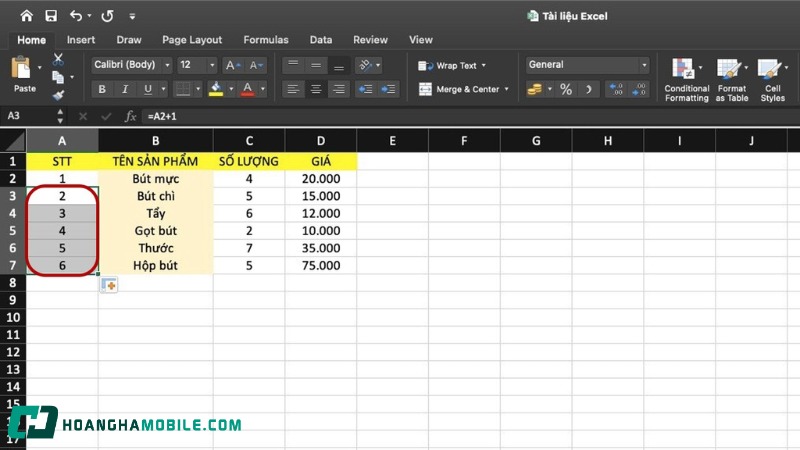This screenshot has height=450, width=800.
Task: Toggle Bold formatting
Action: [x=102, y=89]
